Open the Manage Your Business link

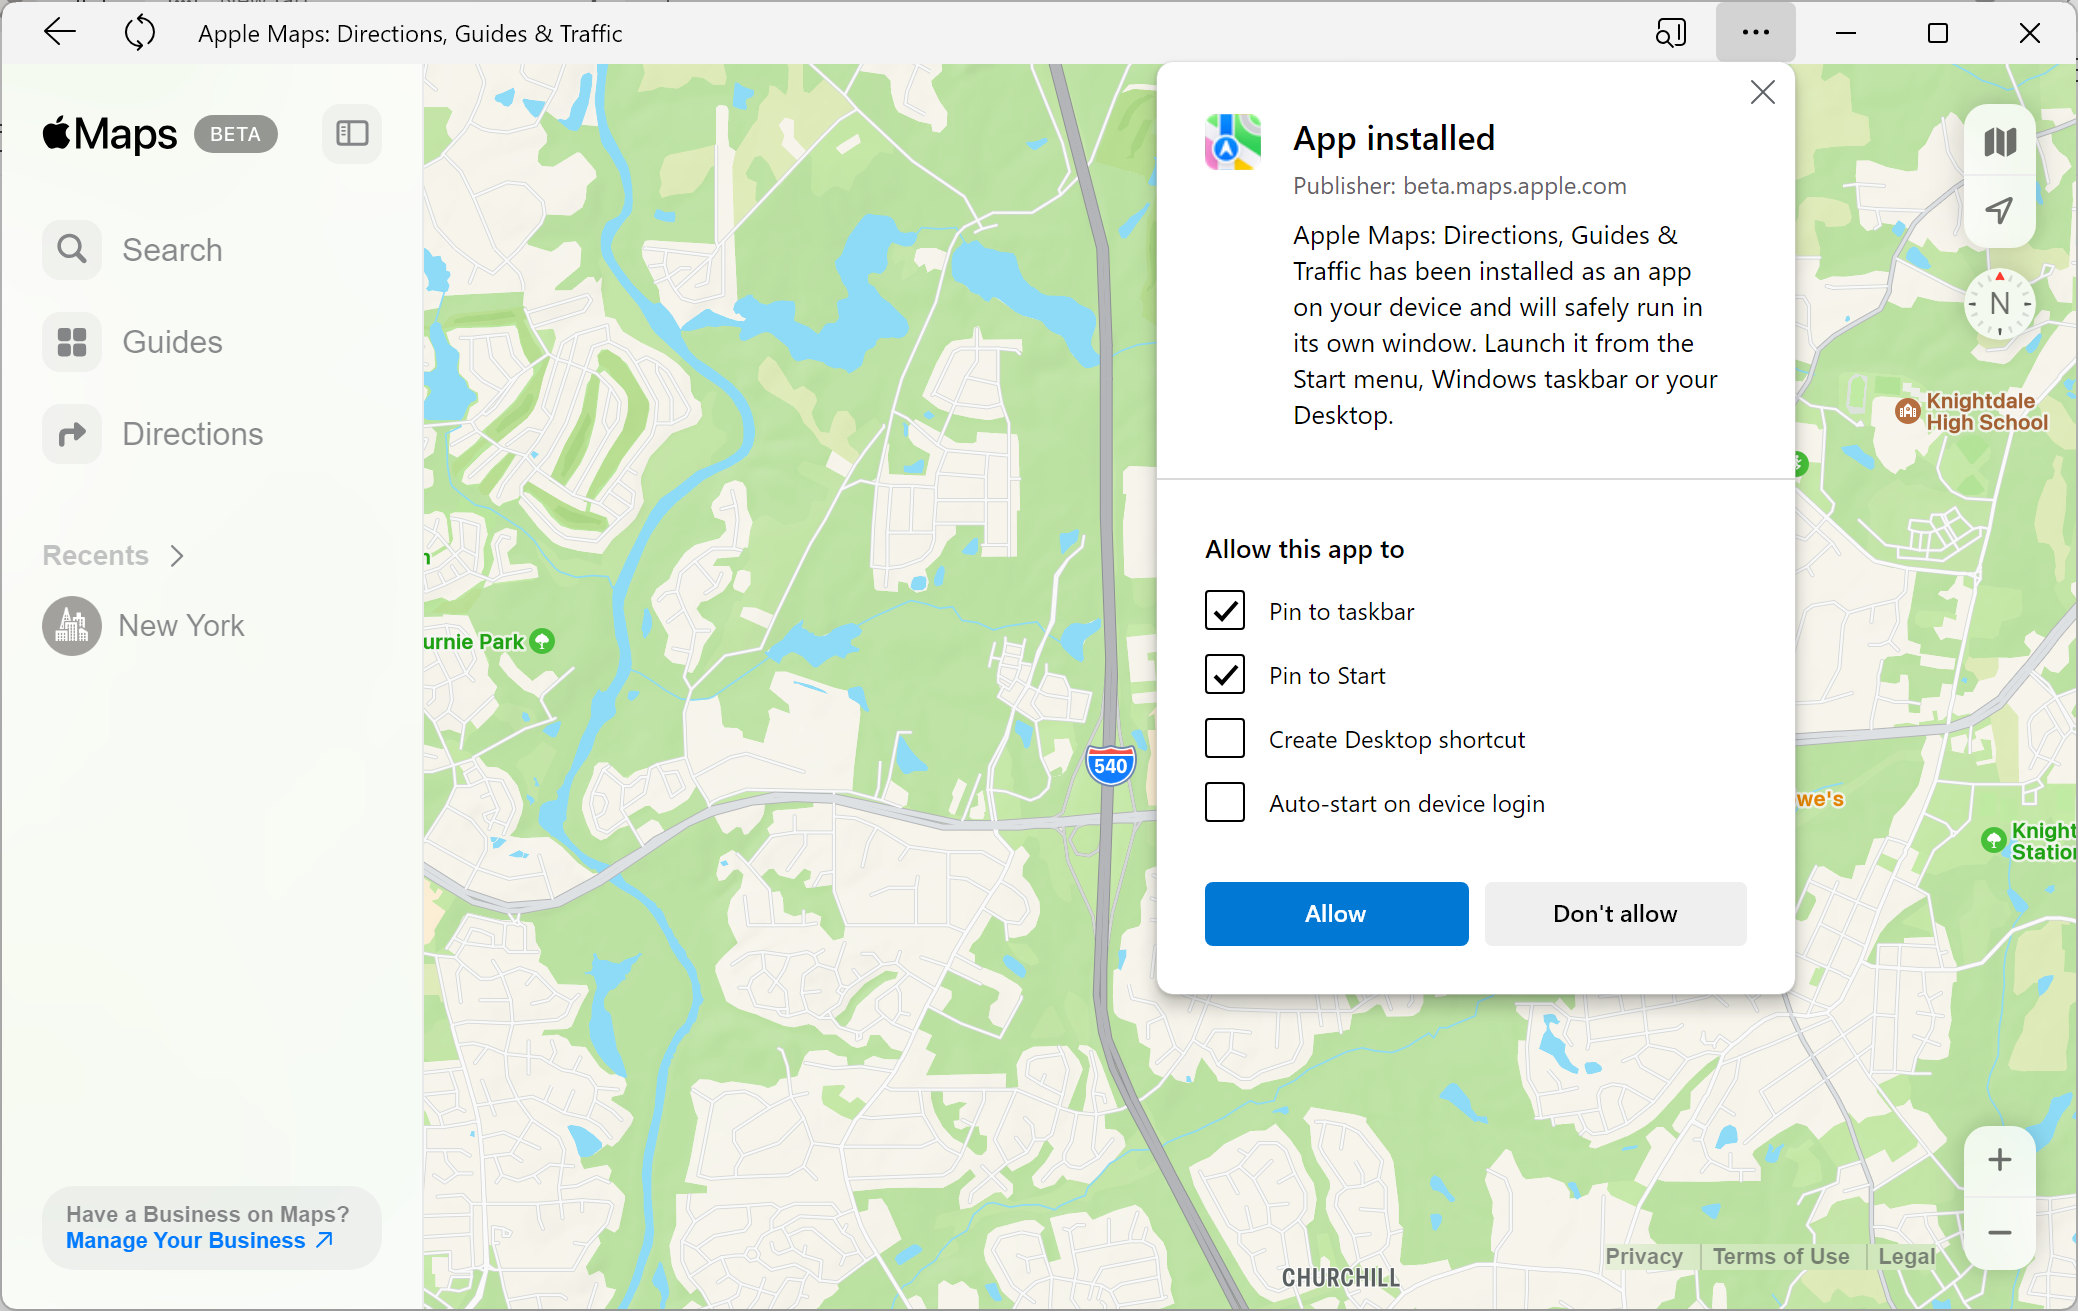185,1240
